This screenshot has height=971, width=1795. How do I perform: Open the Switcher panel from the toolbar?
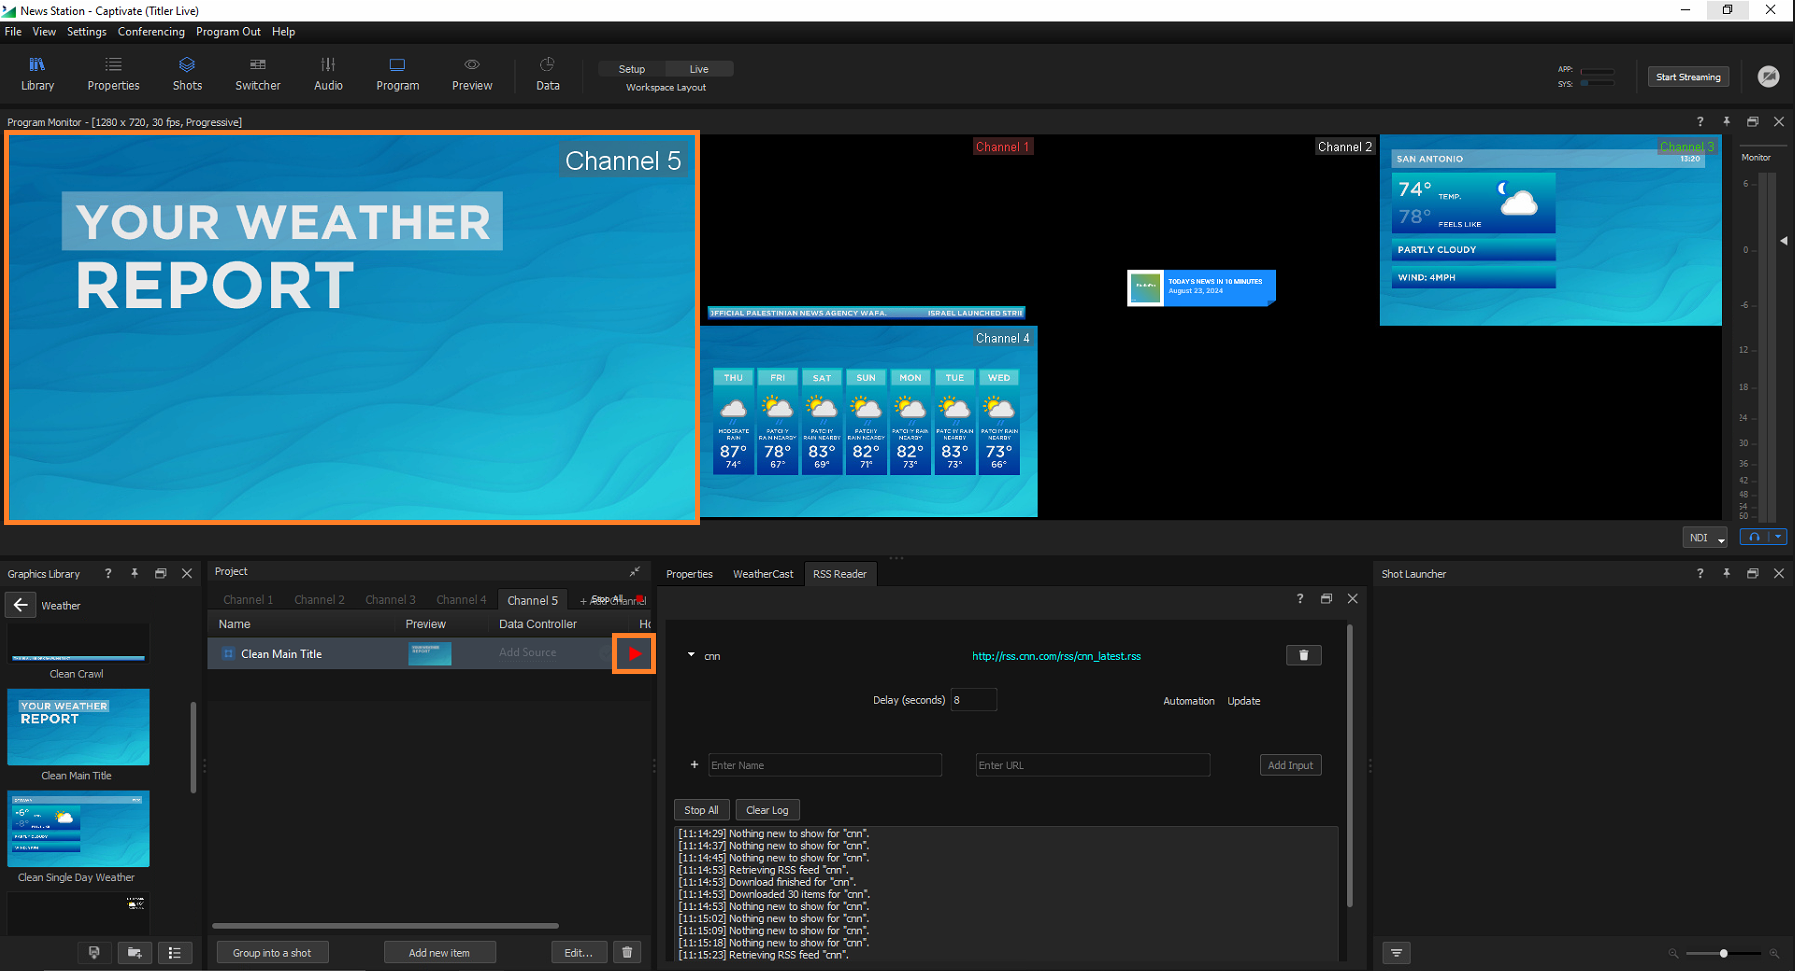coord(257,74)
